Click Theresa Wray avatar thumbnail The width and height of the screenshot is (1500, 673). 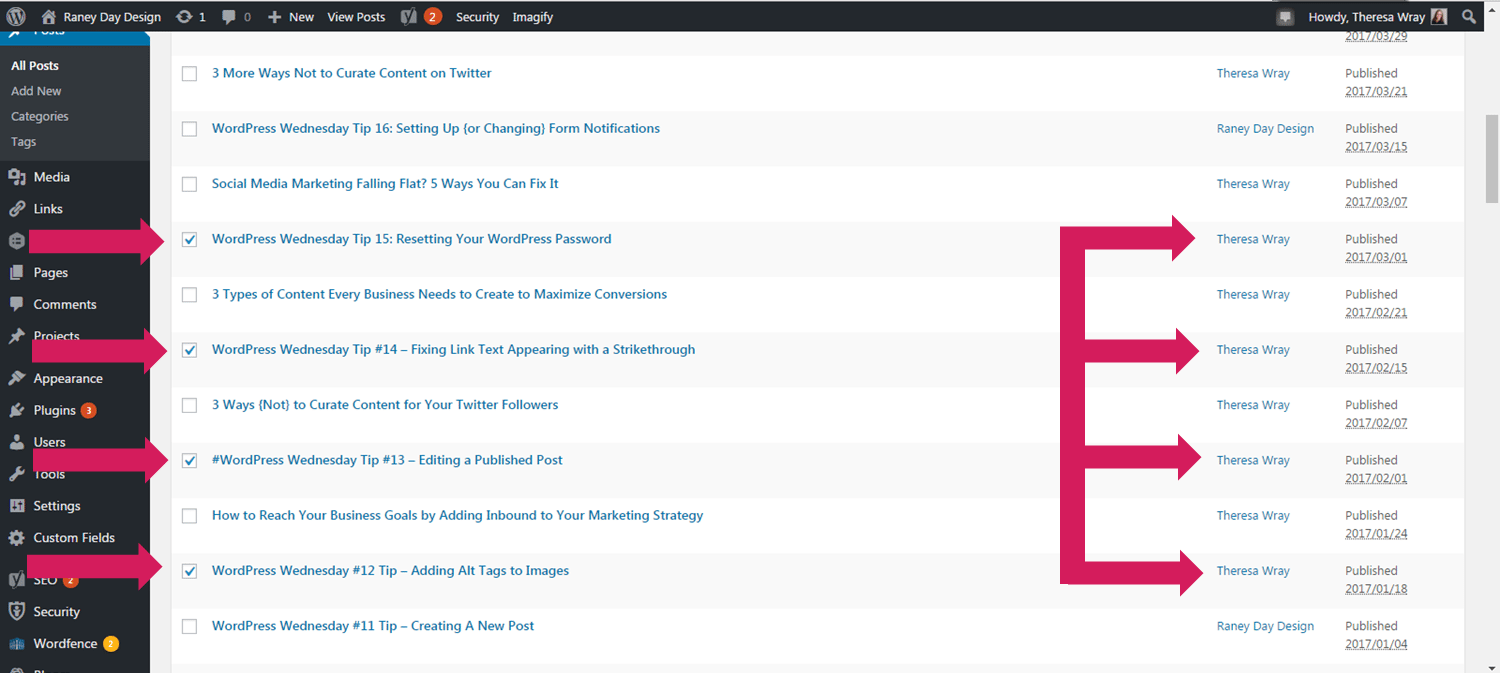click(1438, 17)
